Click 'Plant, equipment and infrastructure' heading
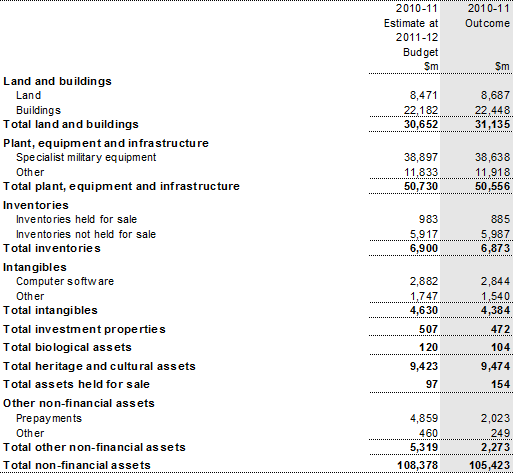 click(106, 143)
